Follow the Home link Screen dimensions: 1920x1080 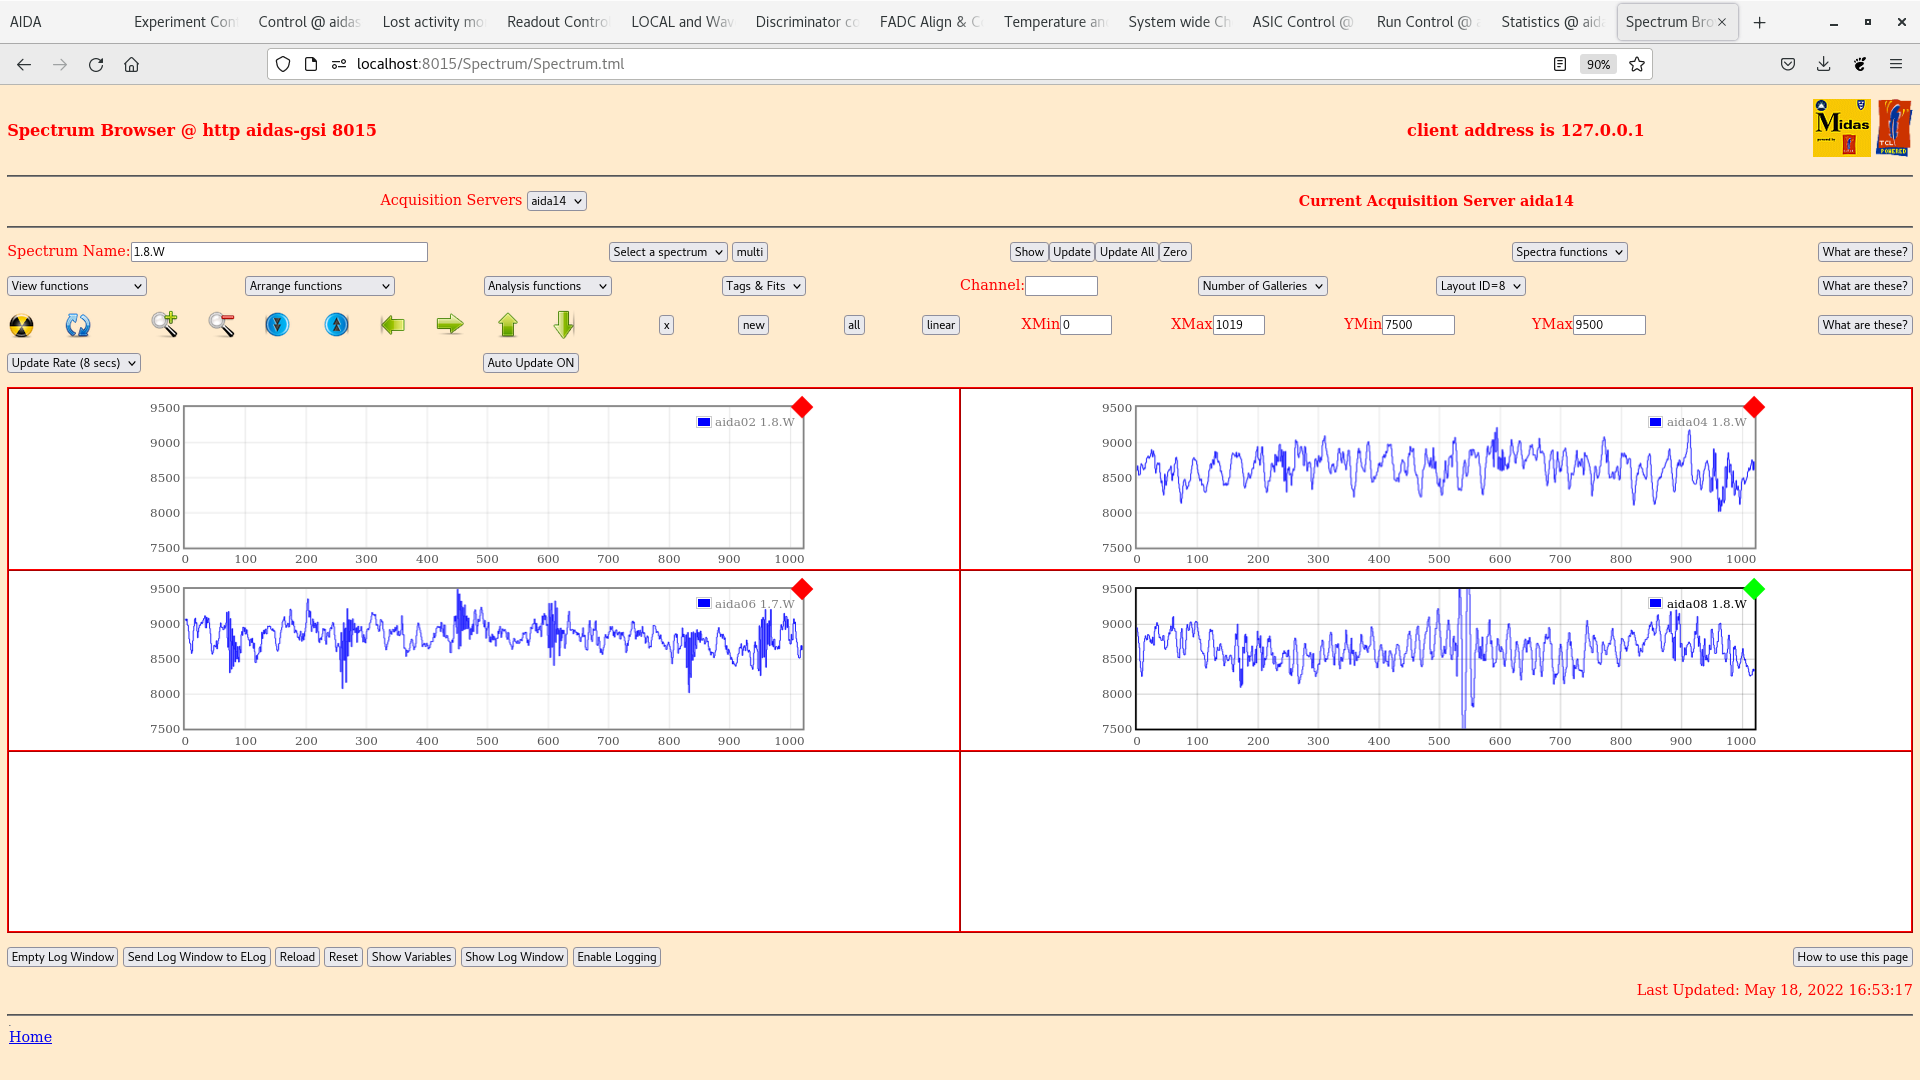(x=30, y=1037)
